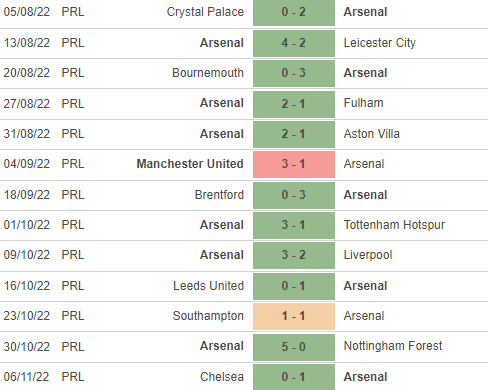Open the 4 - 2 score against Leicester City
The width and height of the screenshot is (488, 390).
point(294,43)
